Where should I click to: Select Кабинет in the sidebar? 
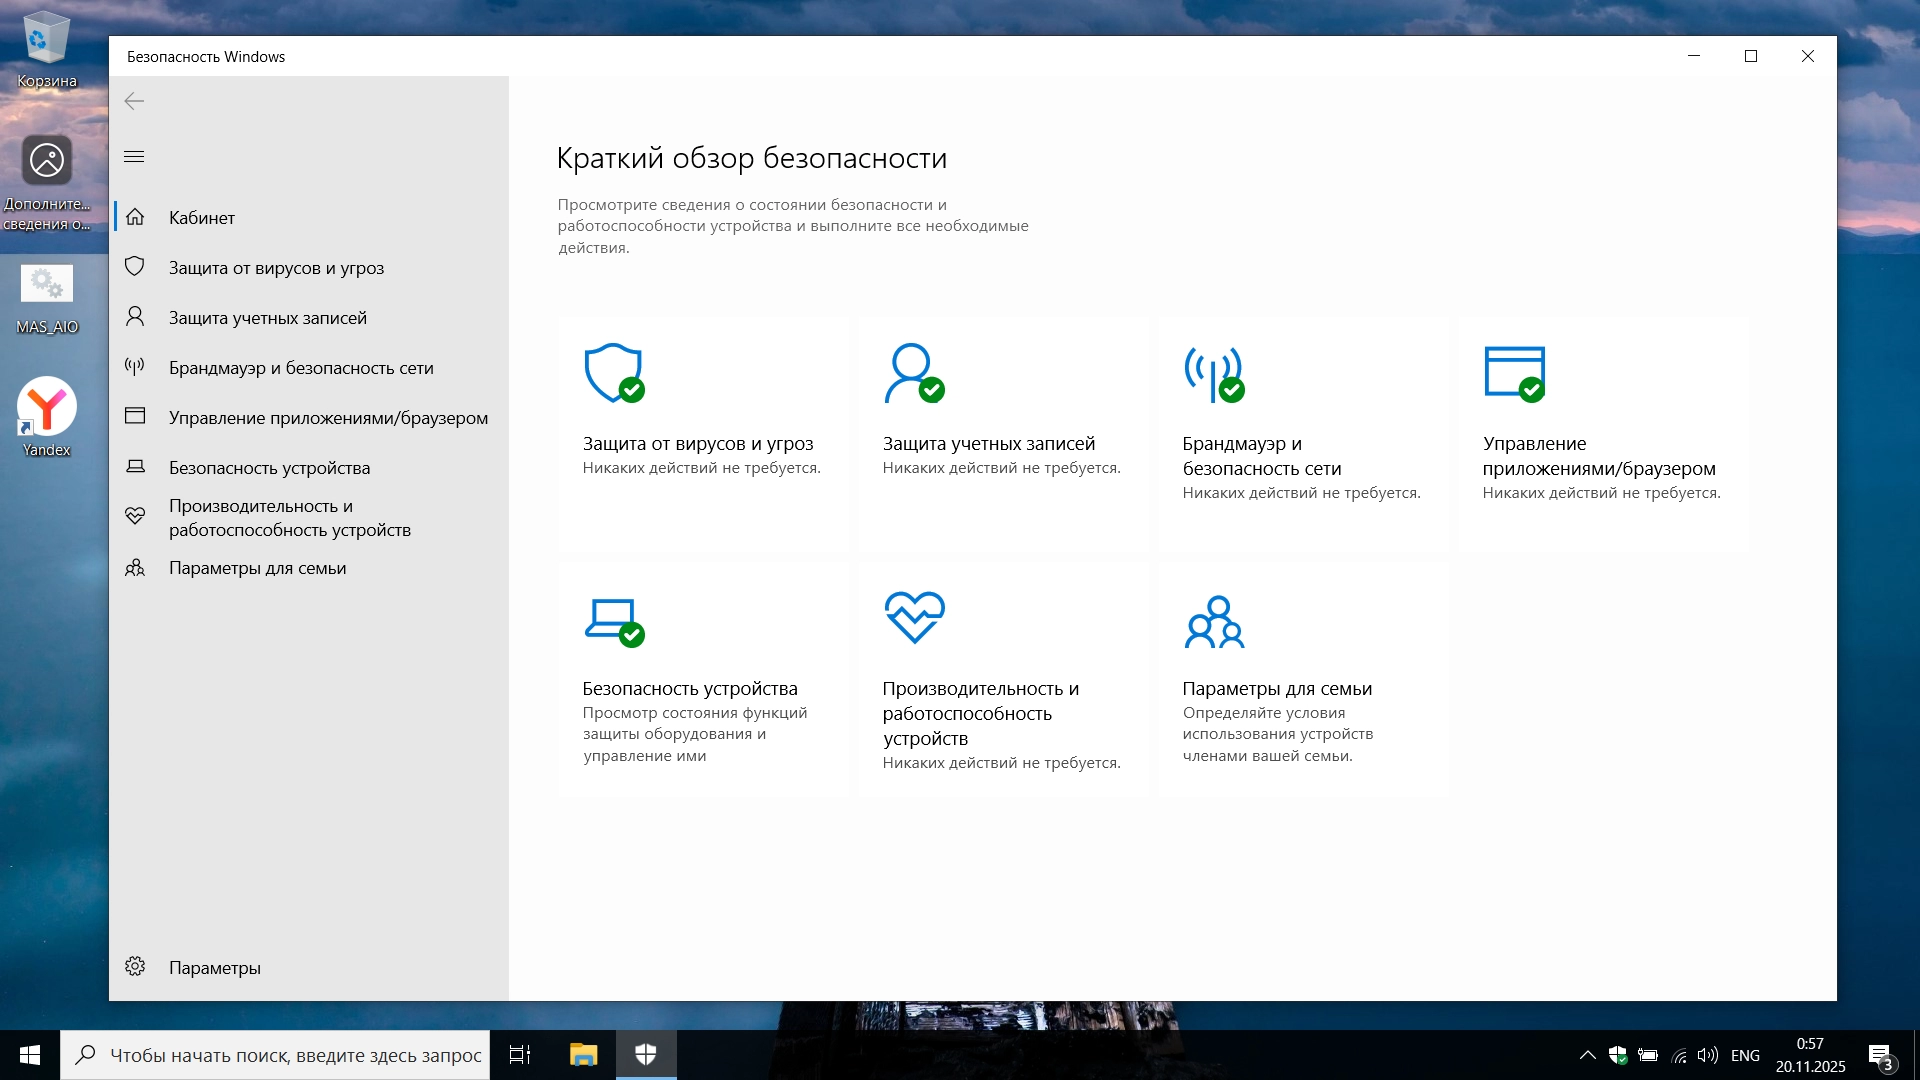(202, 217)
